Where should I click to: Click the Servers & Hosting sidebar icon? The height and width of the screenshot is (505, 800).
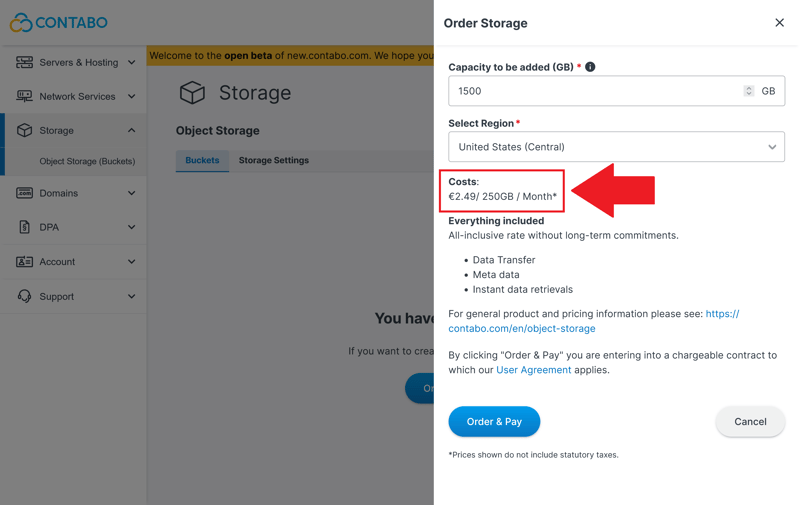pos(24,62)
